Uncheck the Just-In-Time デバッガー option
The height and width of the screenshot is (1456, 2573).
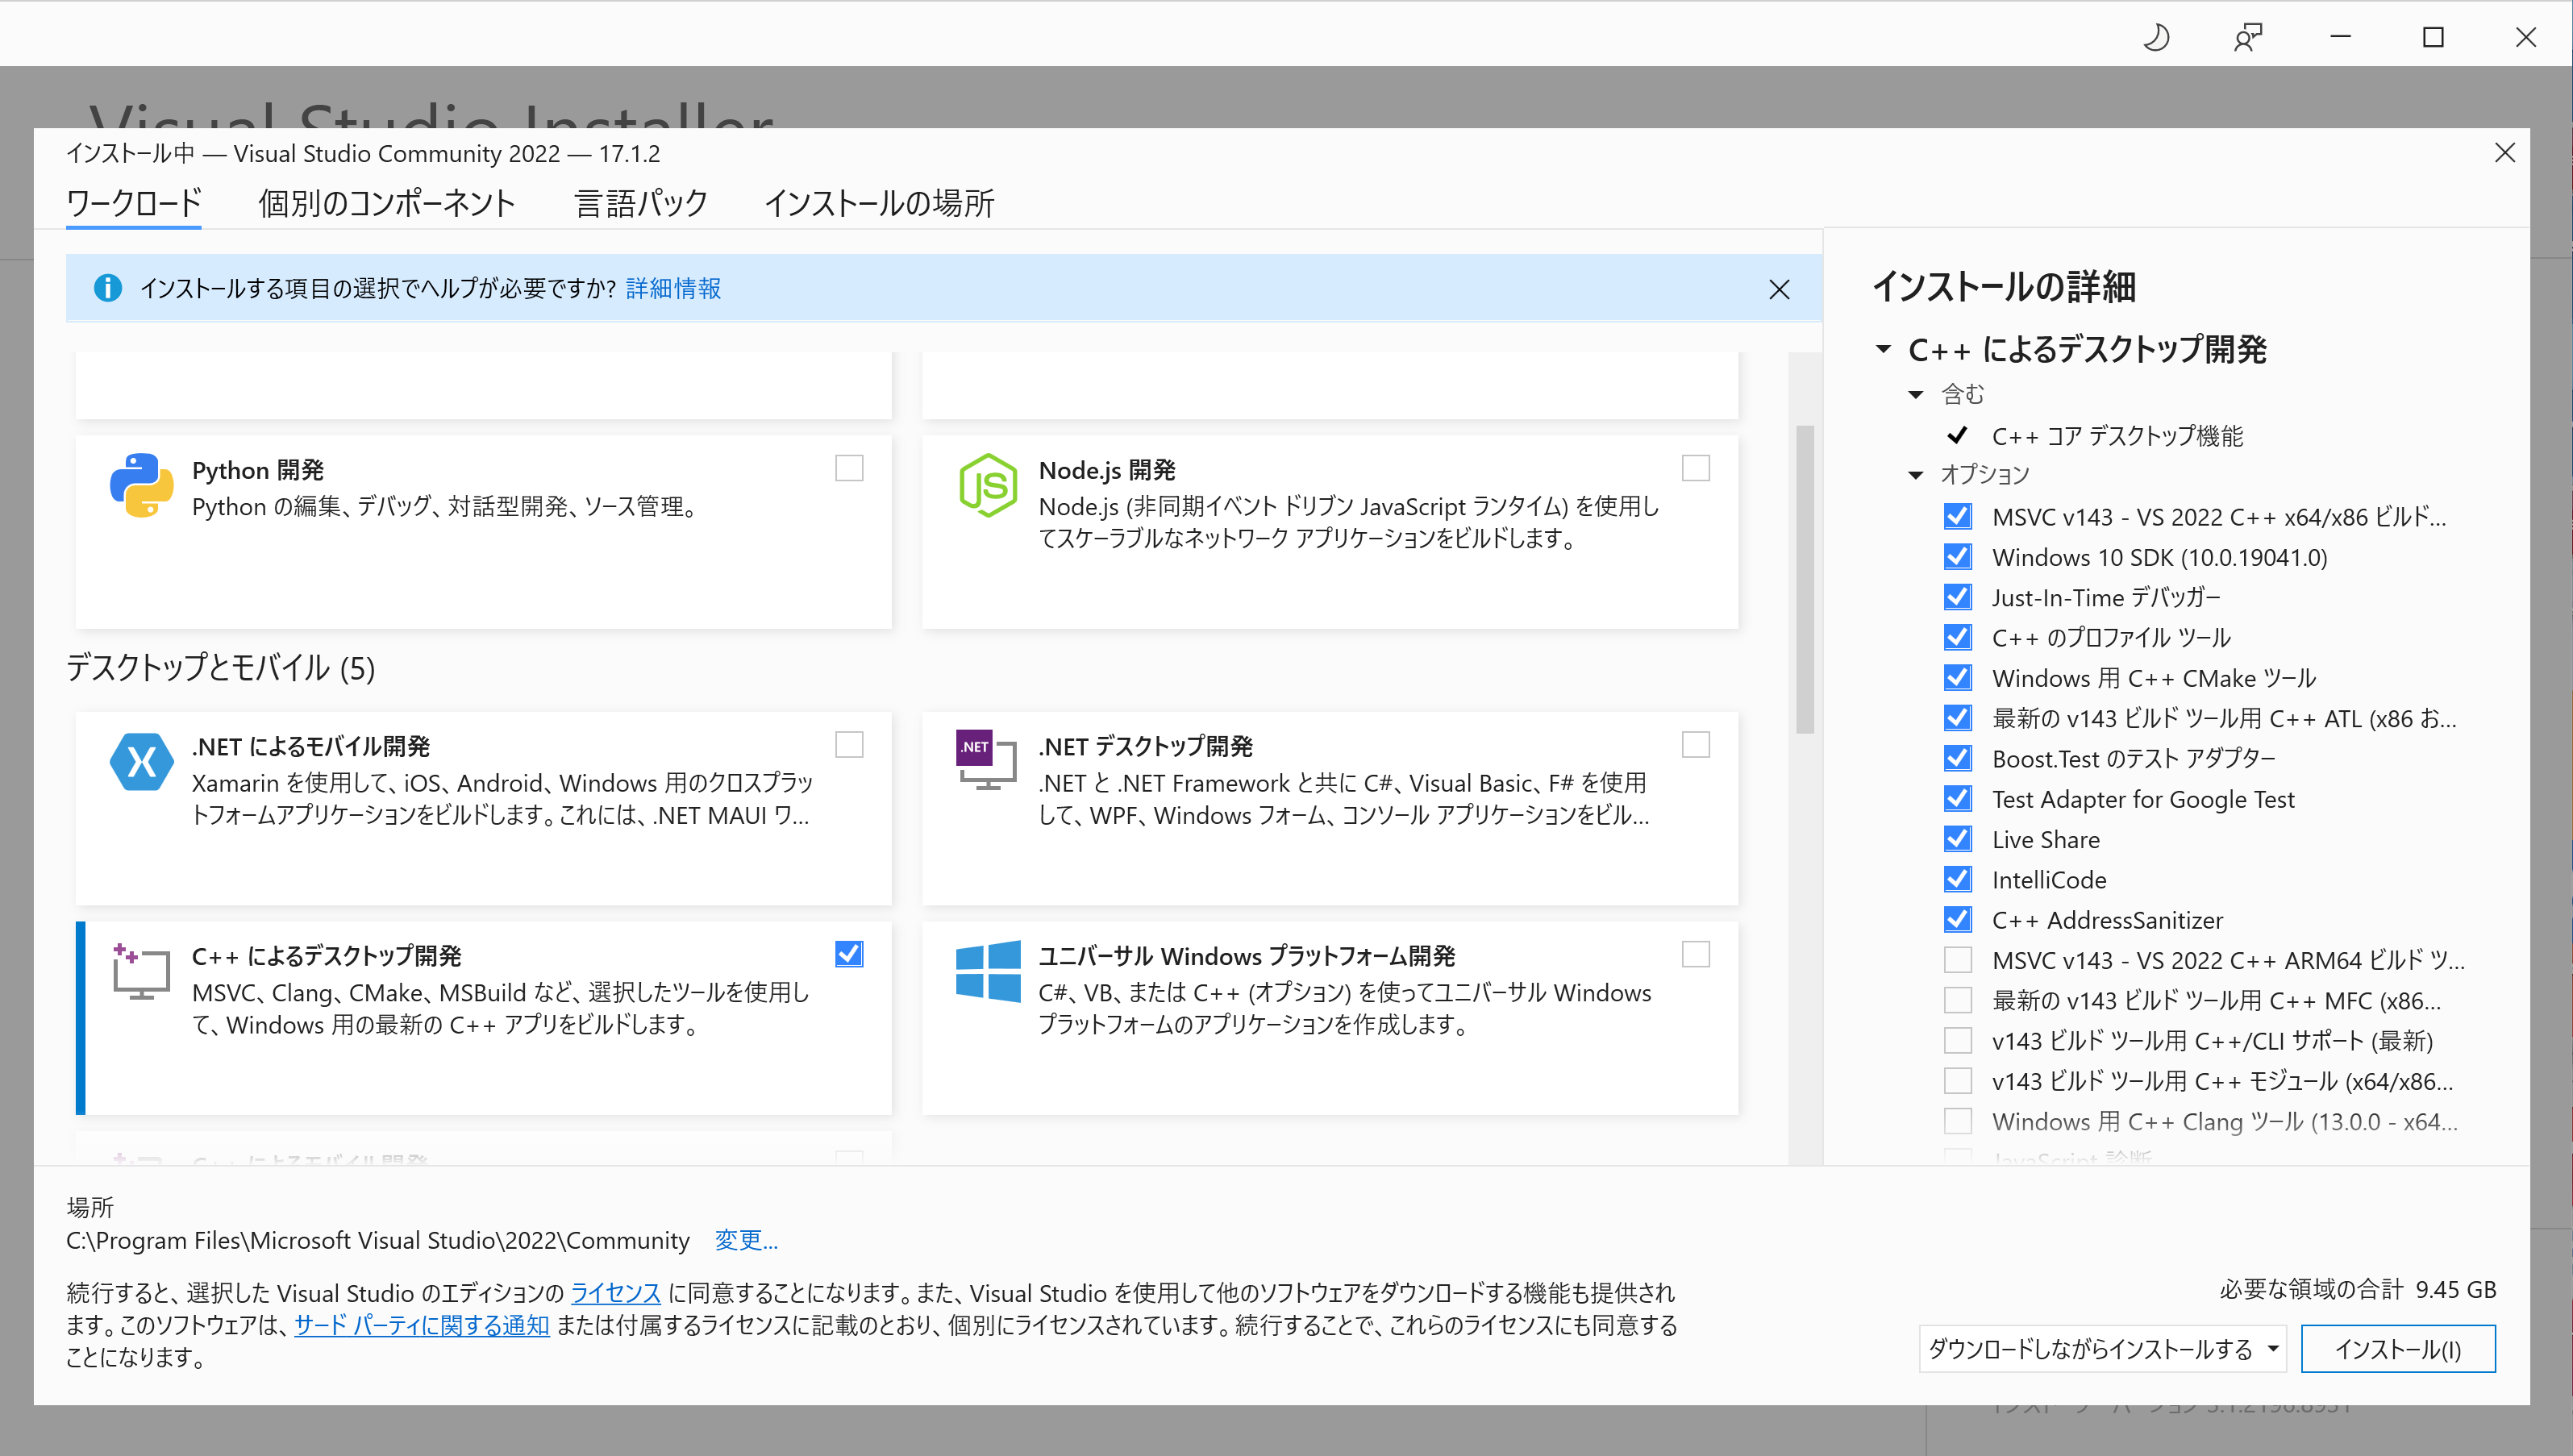point(1958,597)
